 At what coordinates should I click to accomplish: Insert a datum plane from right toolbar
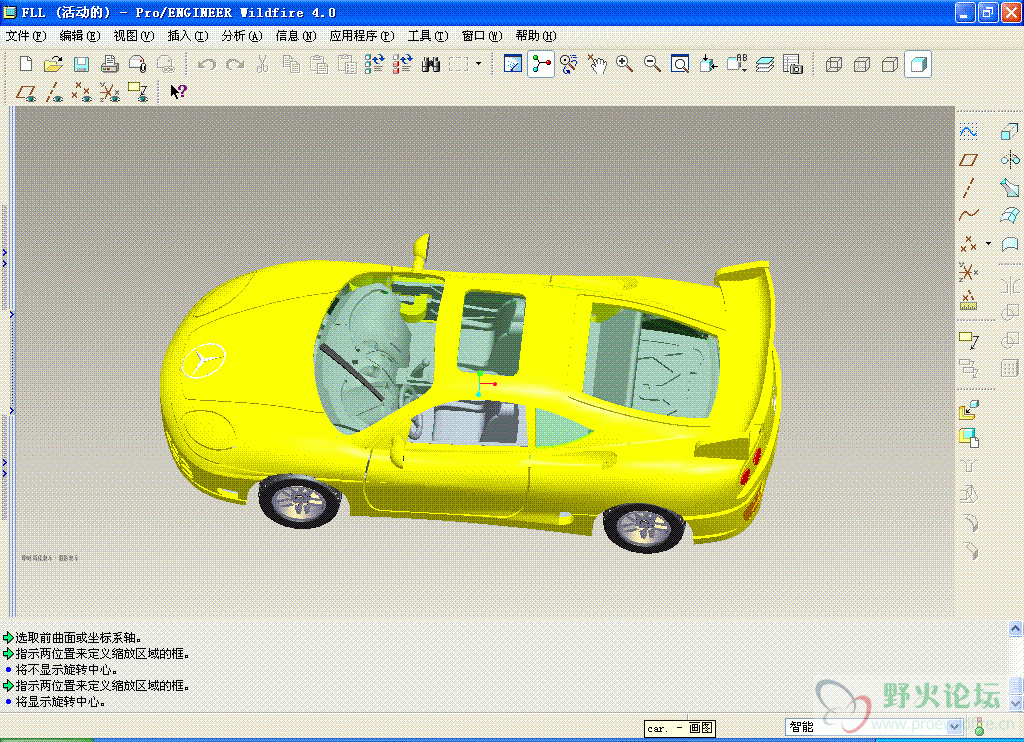click(968, 160)
